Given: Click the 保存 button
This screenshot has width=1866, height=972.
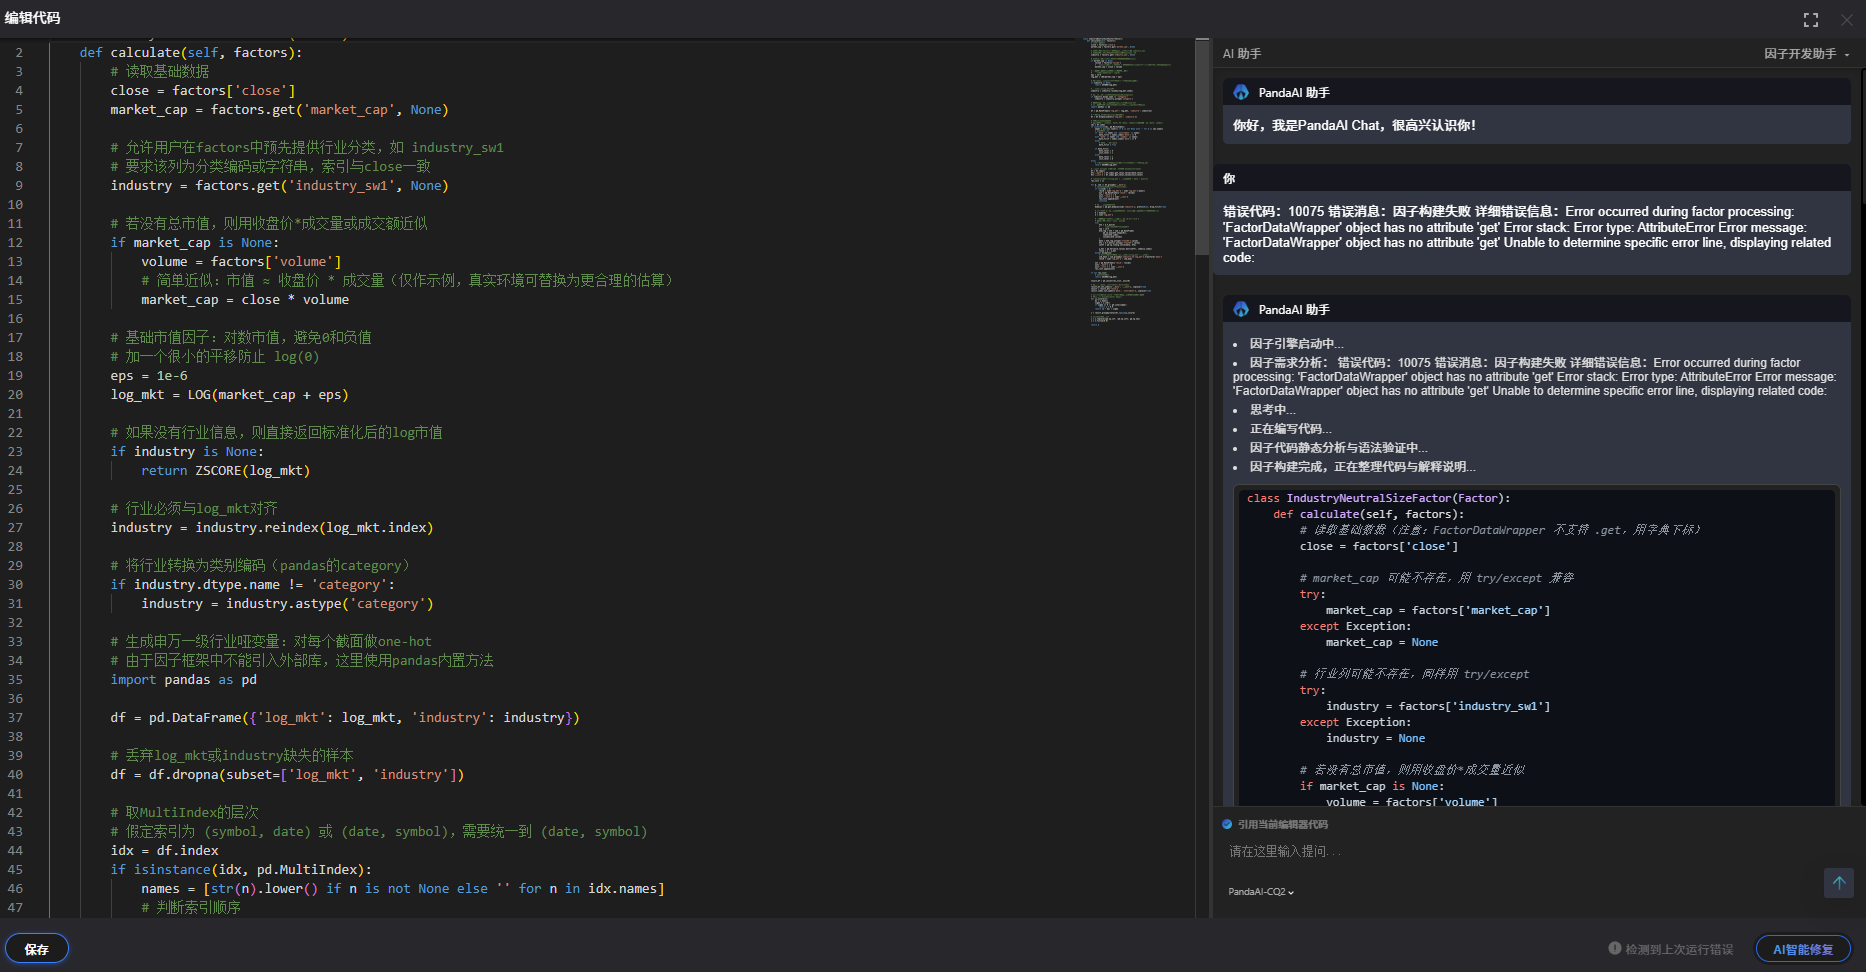Looking at the screenshot, I should click(x=37, y=949).
